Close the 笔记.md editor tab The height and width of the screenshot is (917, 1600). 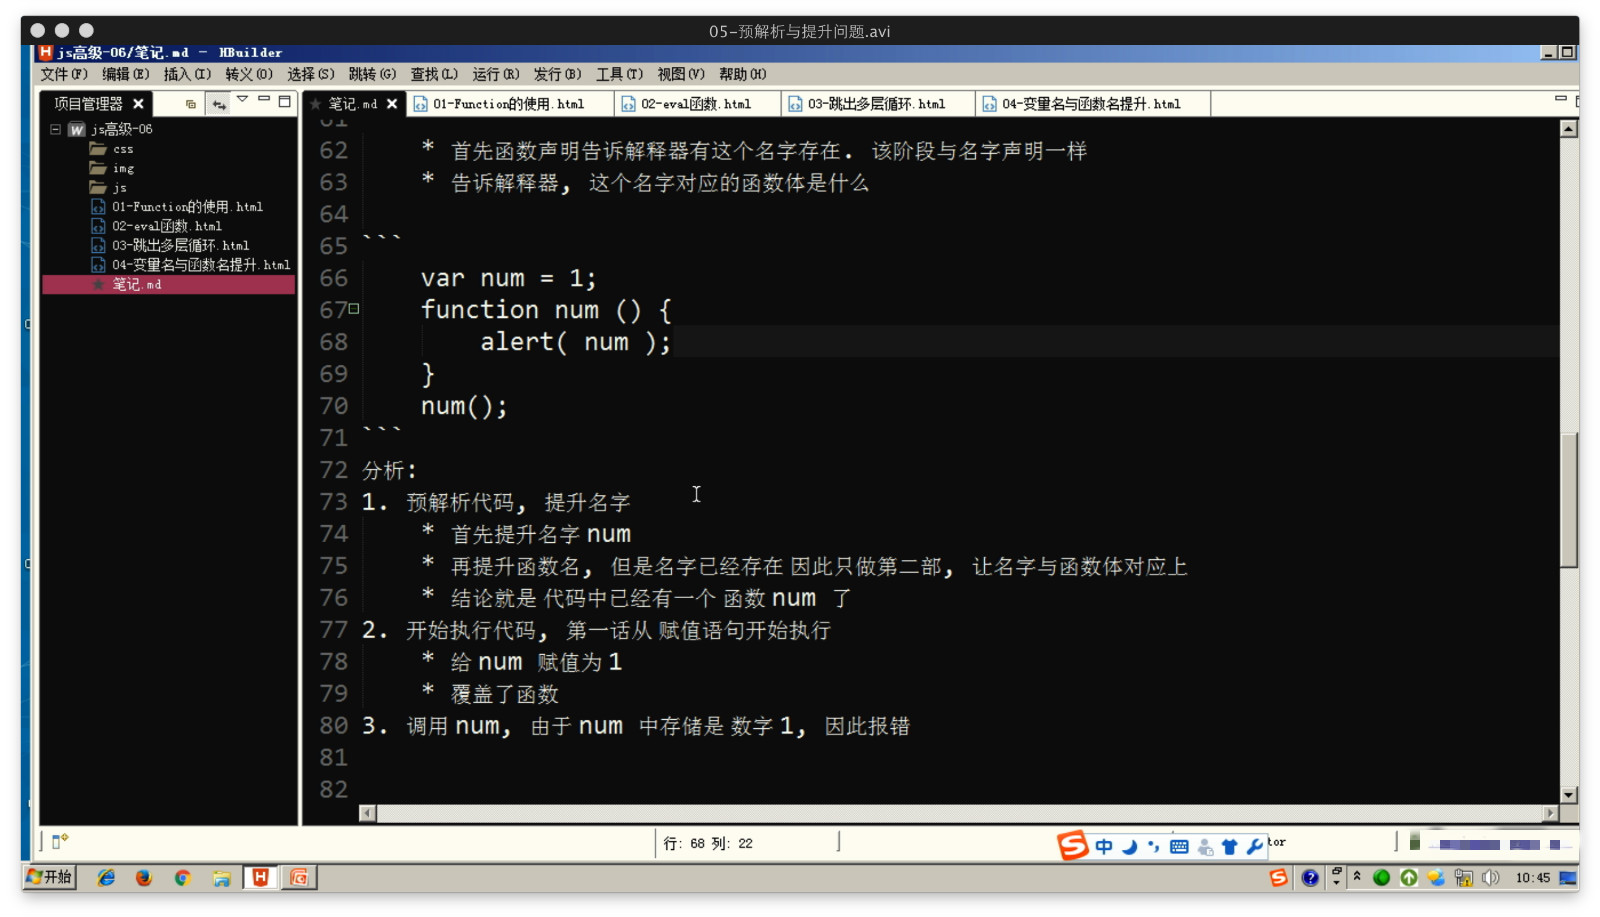(392, 103)
